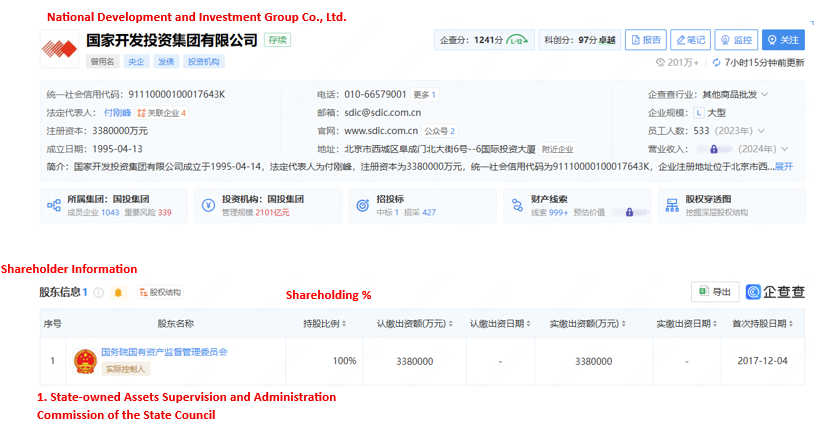Export shareholder list with 导出 button
Image resolution: width=822 pixels, height=432 pixels.
pos(714,292)
